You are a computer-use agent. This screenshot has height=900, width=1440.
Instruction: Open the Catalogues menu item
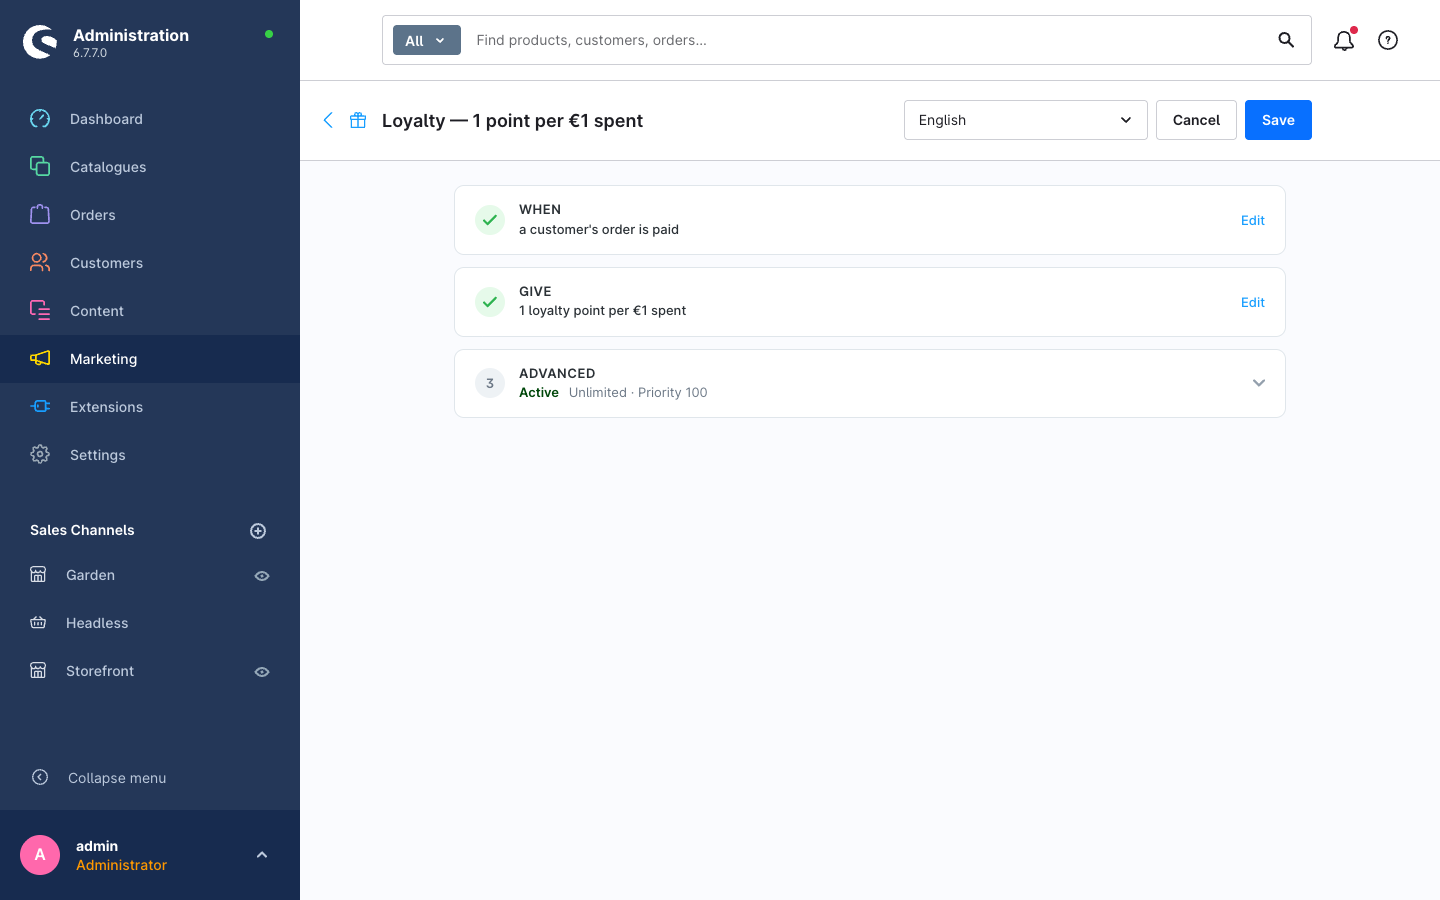150,167
